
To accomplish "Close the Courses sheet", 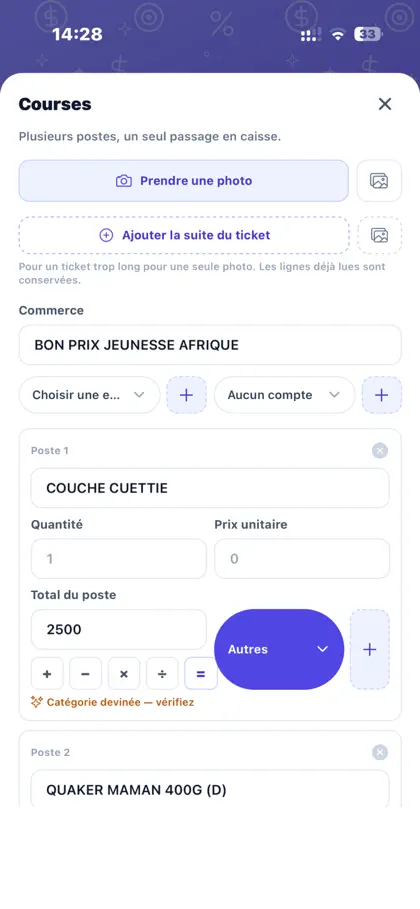I will click(385, 104).
